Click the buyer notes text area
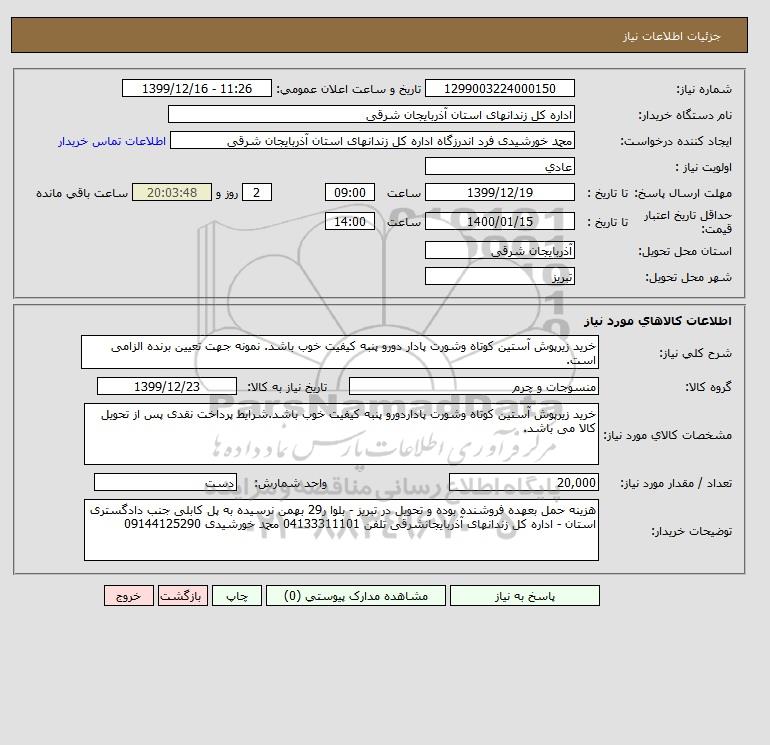The height and width of the screenshot is (745, 770). tap(341, 530)
